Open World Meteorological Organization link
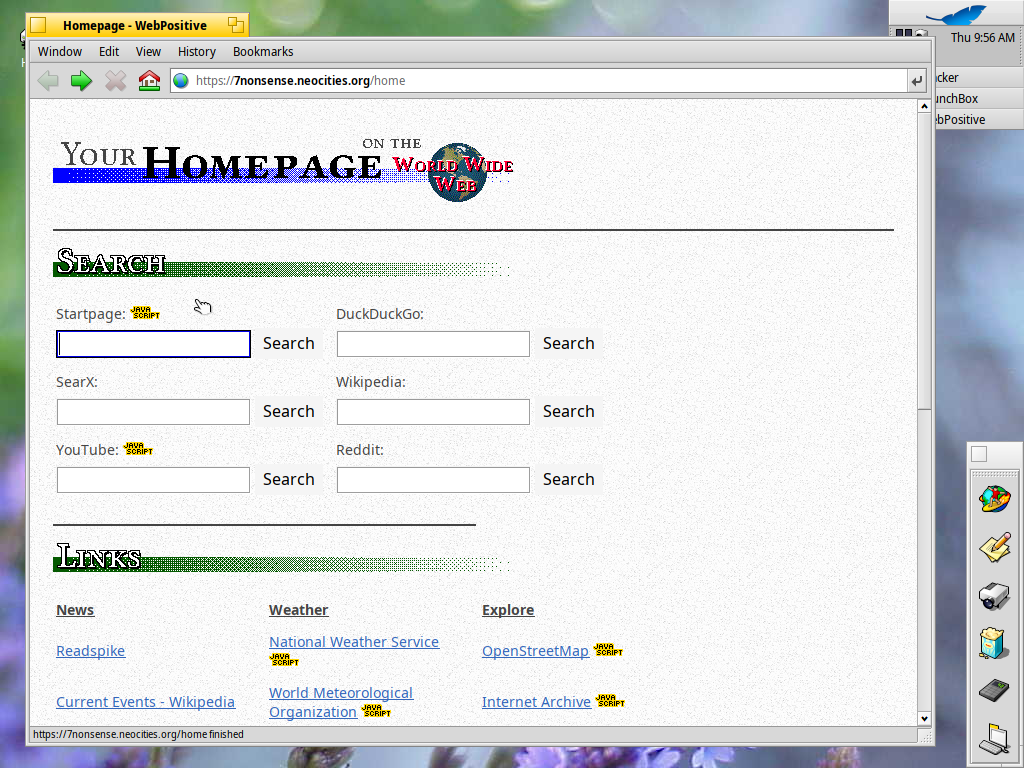 click(x=341, y=703)
